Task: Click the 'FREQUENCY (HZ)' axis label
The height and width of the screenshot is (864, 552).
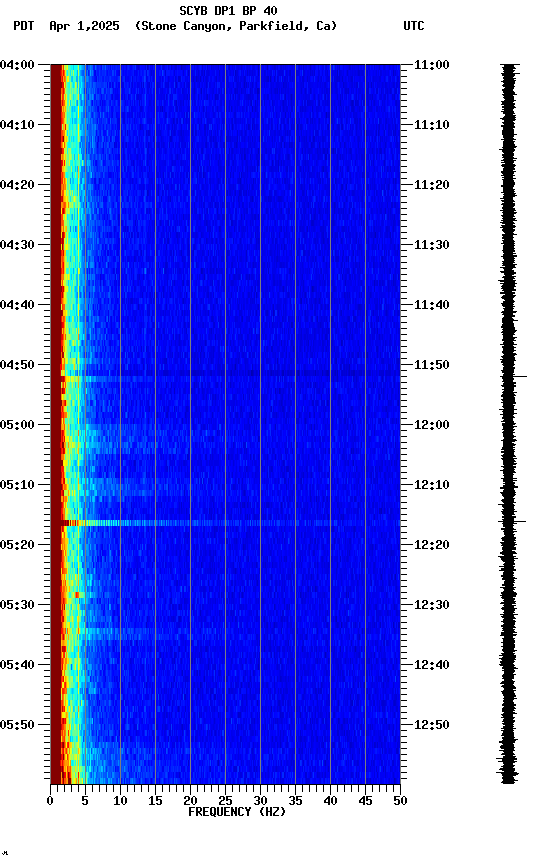Action: point(237,812)
